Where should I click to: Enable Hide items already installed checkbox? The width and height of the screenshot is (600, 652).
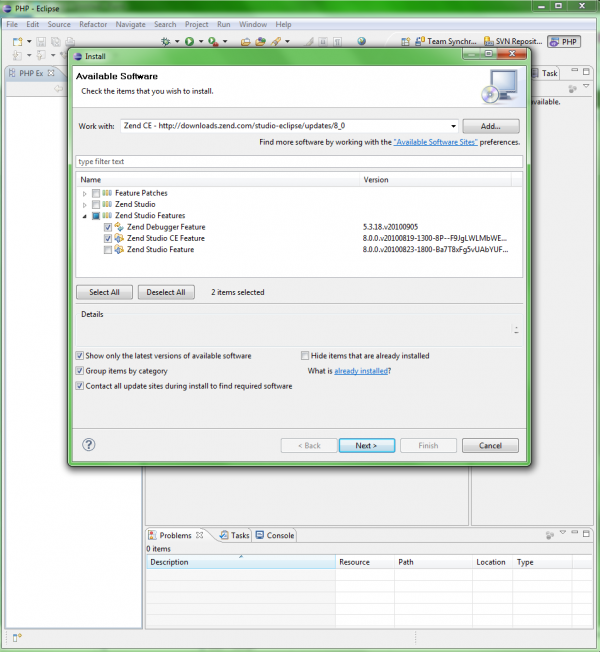(305, 356)
